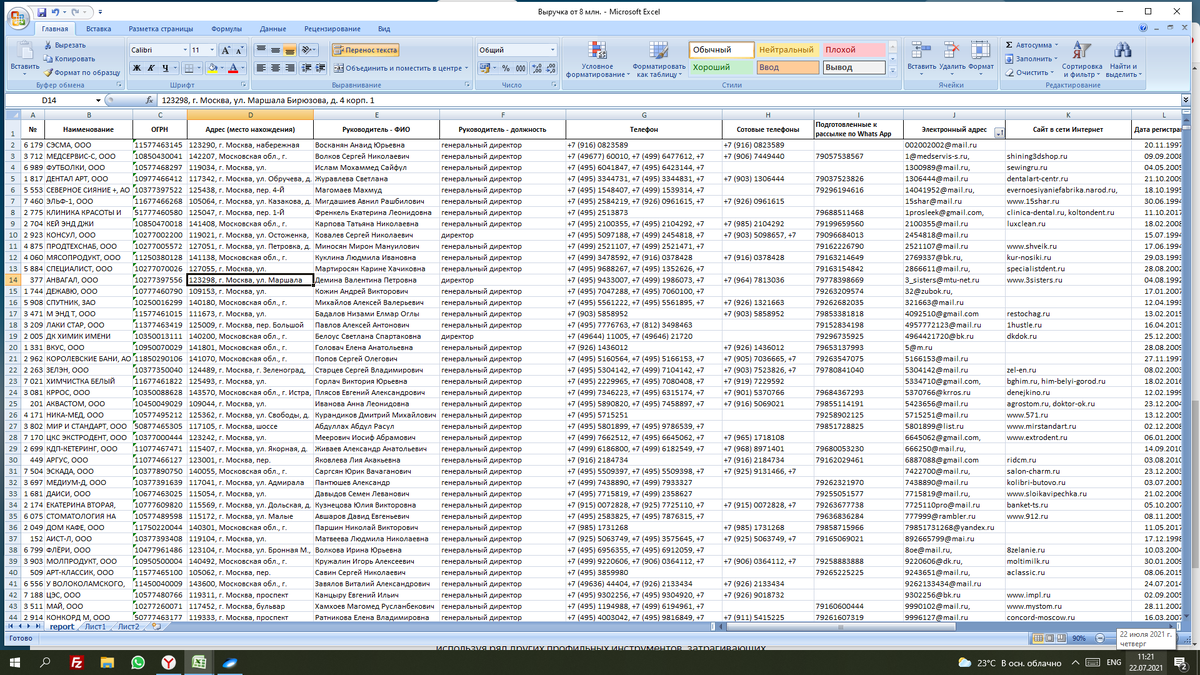1200x675 pixels.
Task: Apply yellow fill color bucket
Action: pos(212,68)
